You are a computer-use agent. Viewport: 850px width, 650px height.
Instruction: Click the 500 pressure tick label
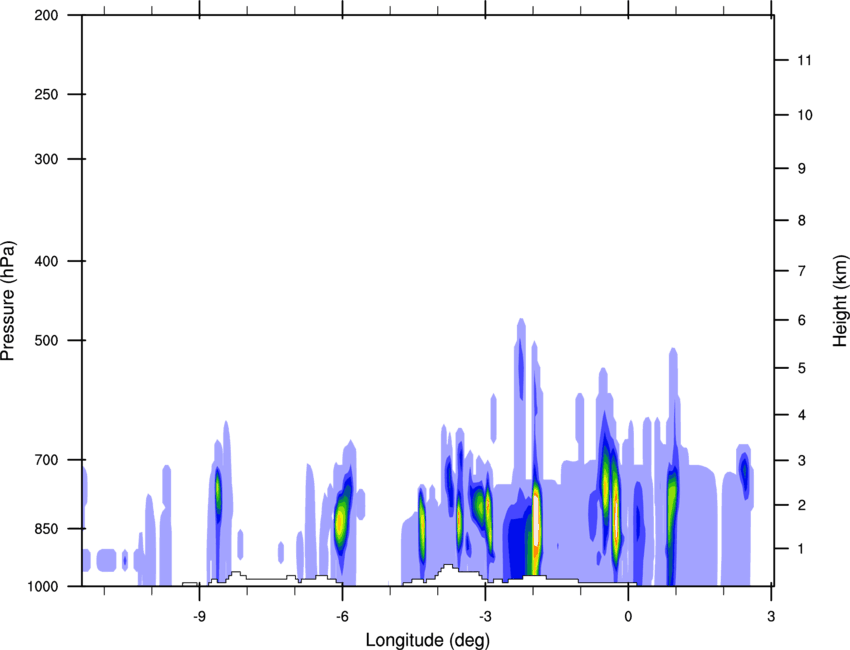click(x=46, y=340)
